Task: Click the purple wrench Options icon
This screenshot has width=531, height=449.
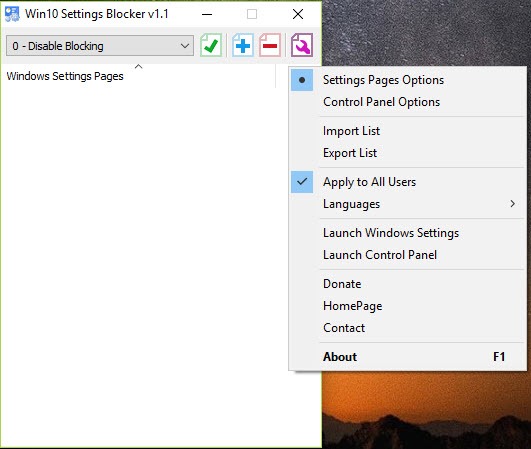Action: (302, 45)
